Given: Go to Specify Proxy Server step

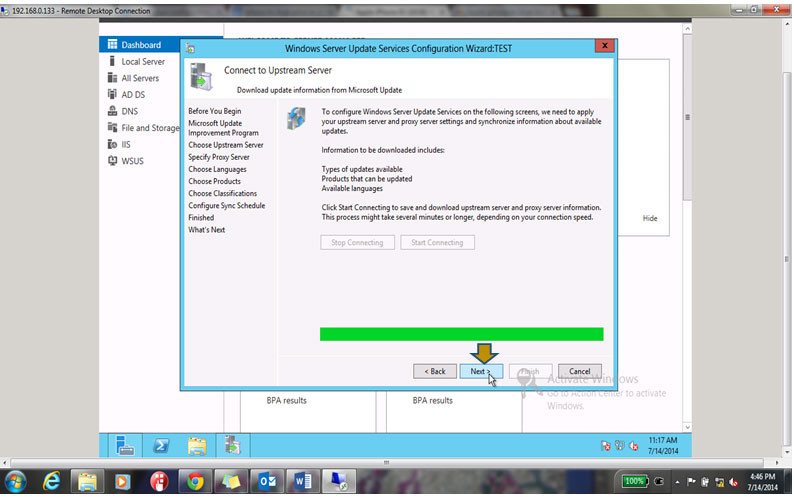Looking at the screenshot, I should (219, 157).
